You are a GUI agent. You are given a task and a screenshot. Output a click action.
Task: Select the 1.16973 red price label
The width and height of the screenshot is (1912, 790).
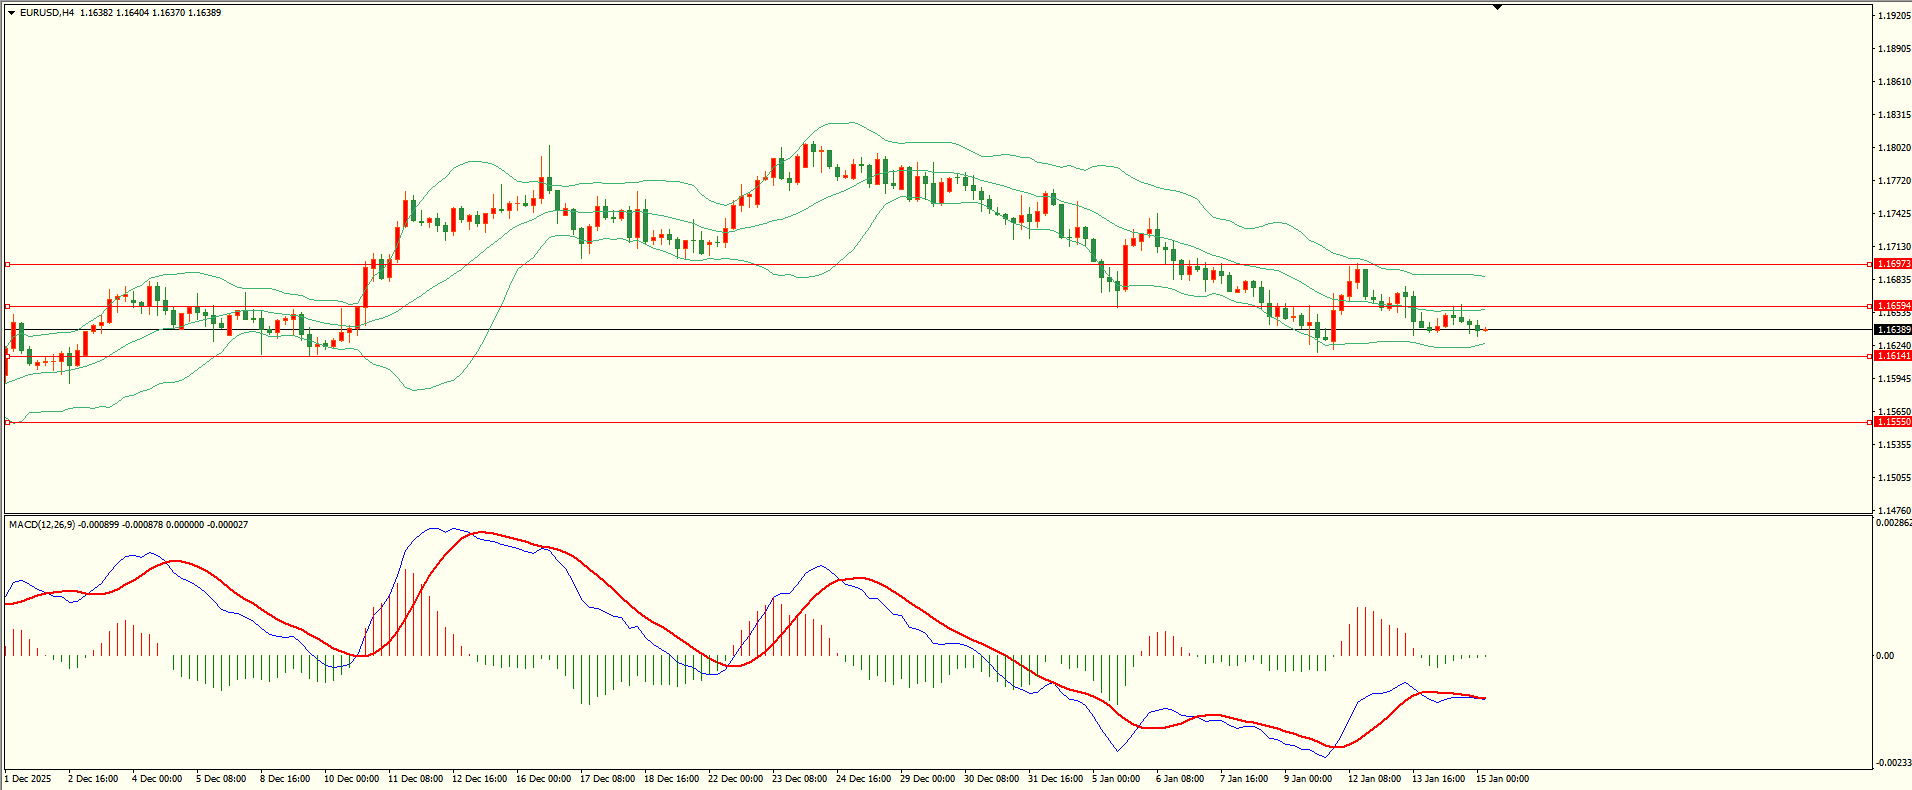click(x=1892, y=264)
